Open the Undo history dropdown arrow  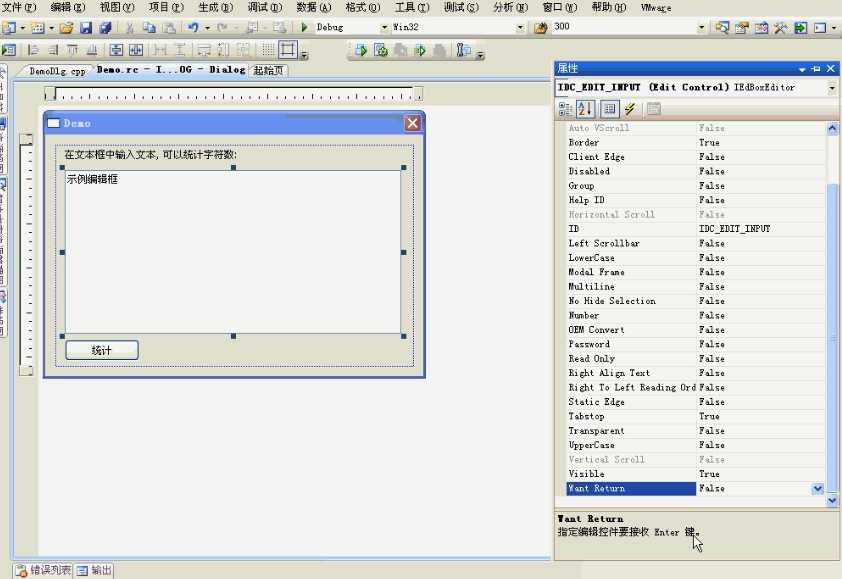click(x=207, y=27)
